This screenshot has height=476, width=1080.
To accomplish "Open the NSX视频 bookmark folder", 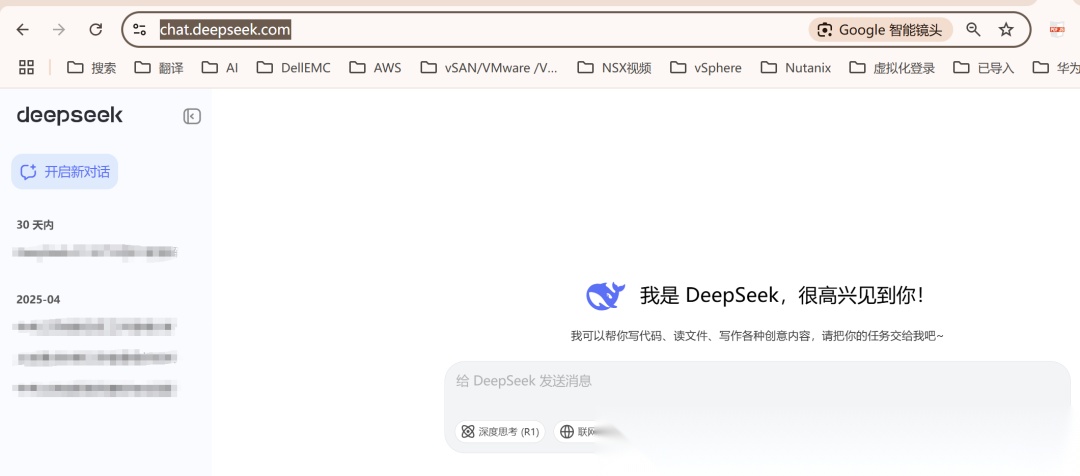I will 614,68.
